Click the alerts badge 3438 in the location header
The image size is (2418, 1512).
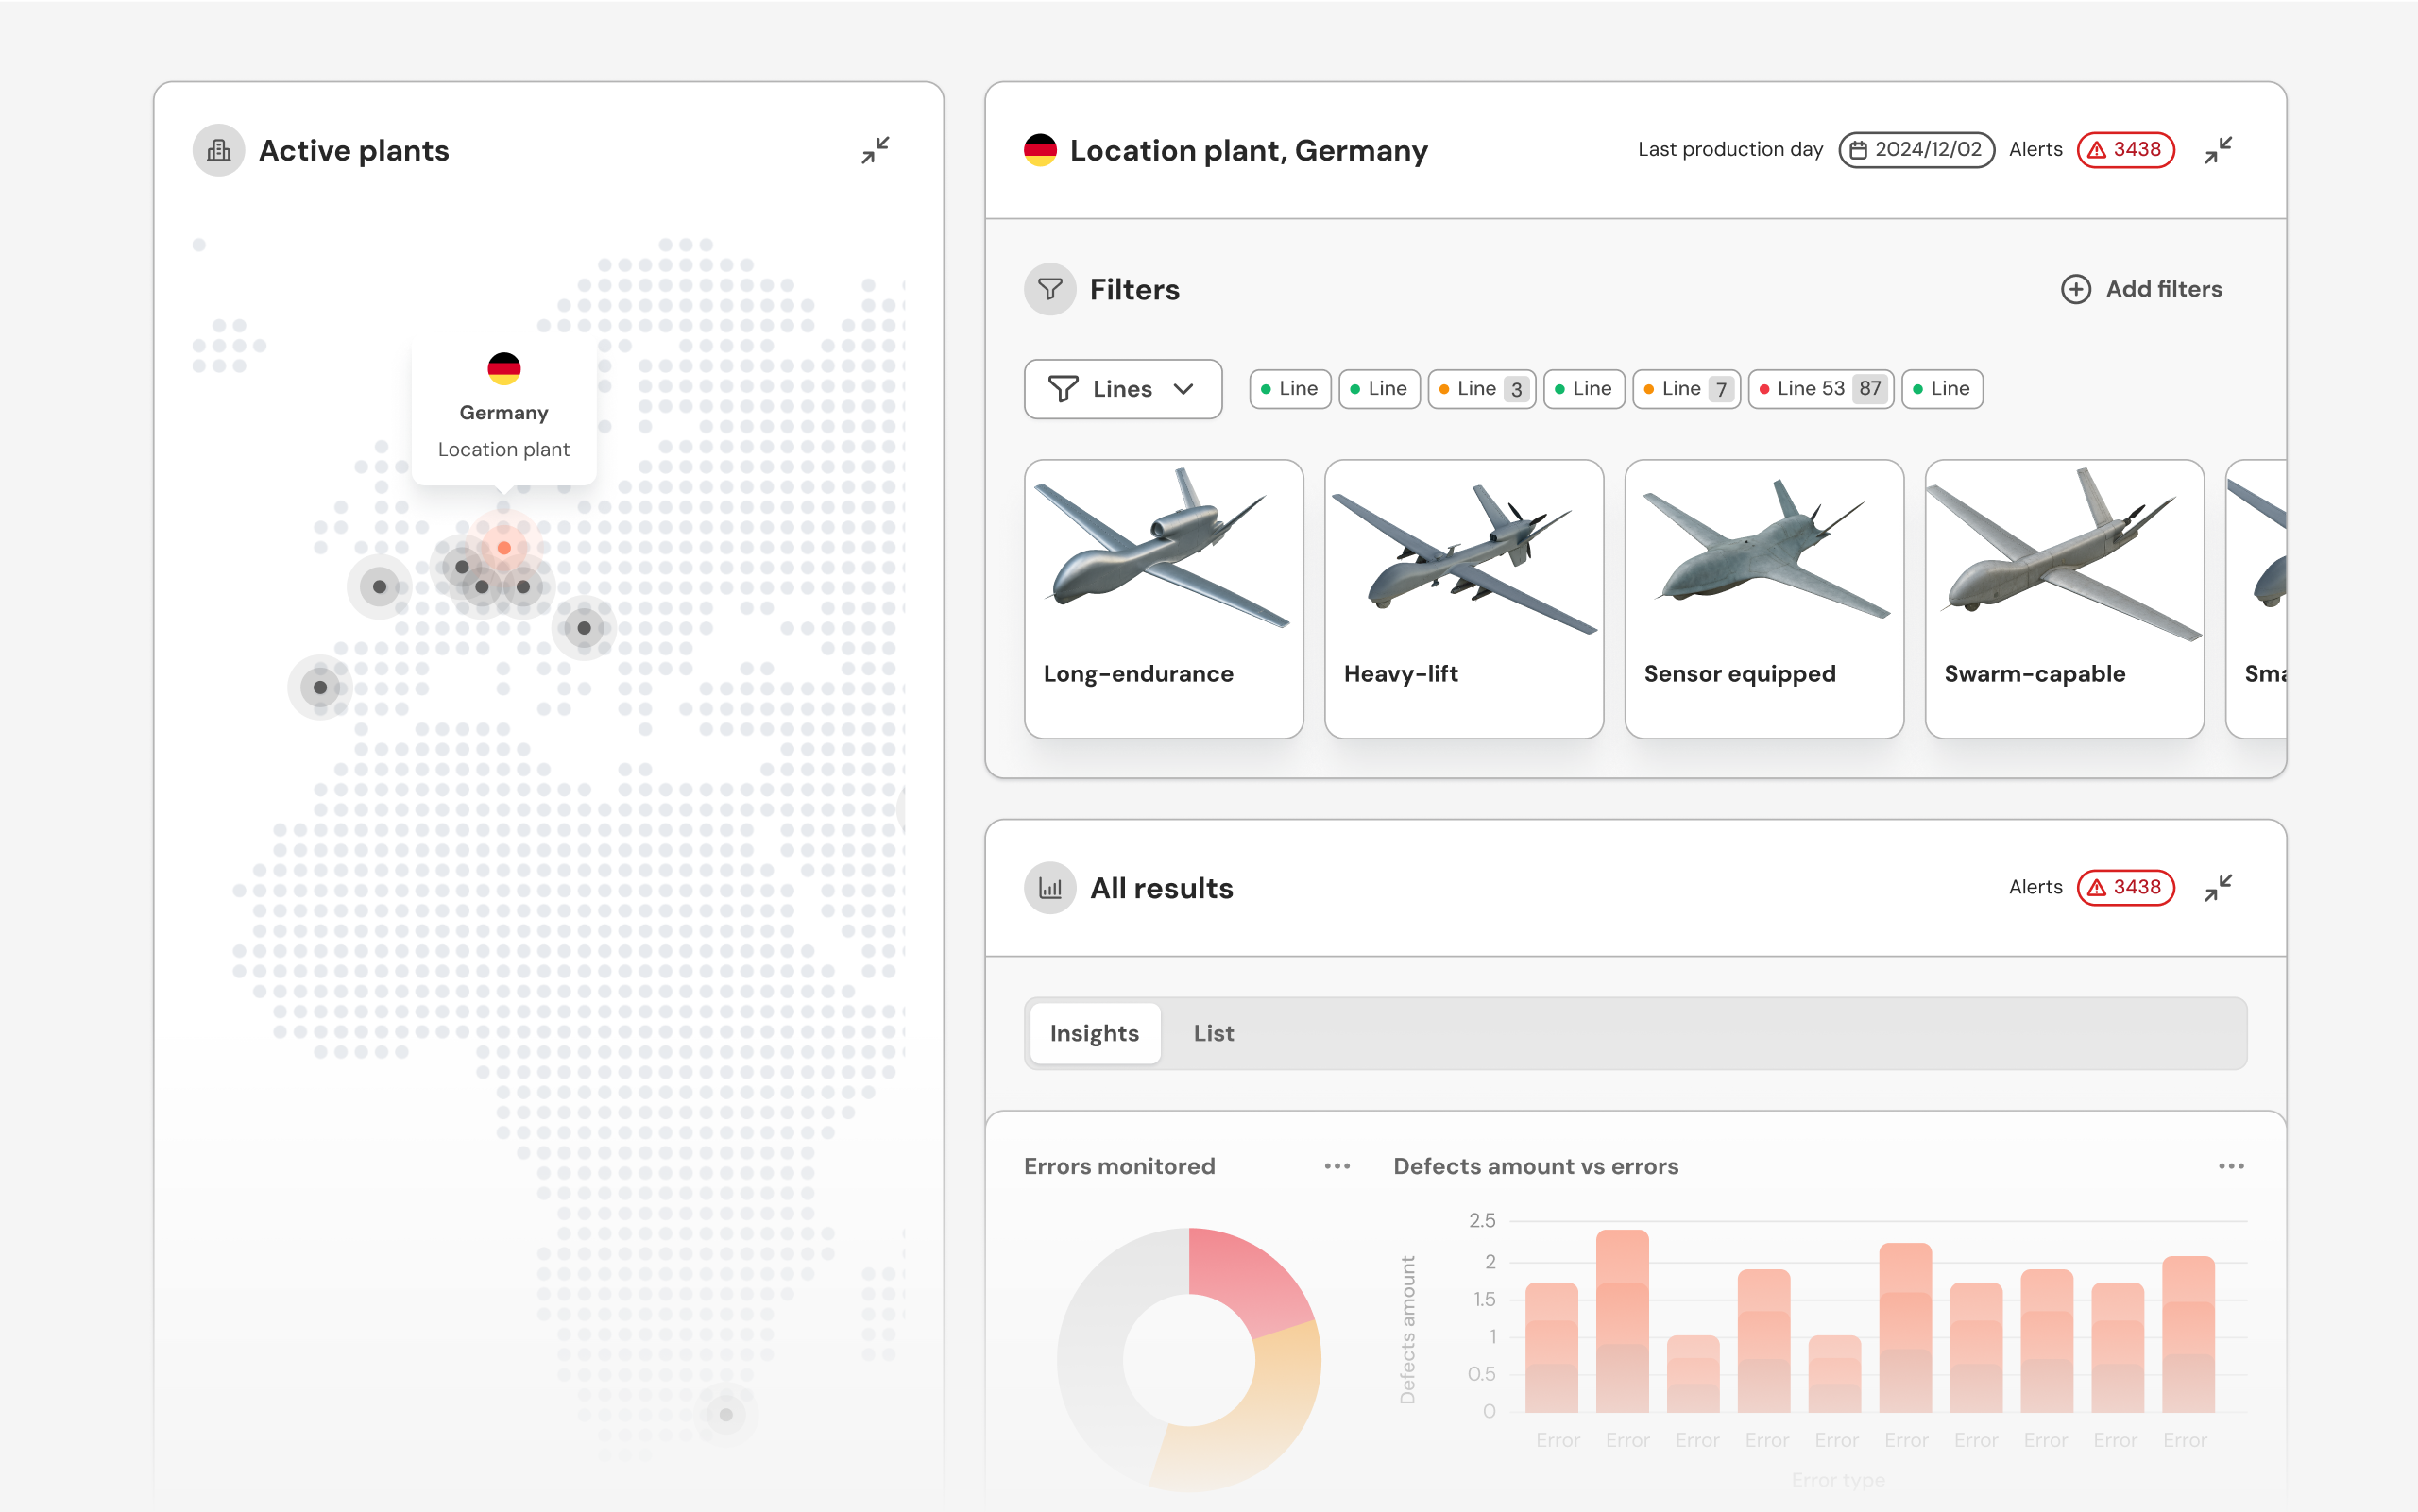pos(2126,150)
